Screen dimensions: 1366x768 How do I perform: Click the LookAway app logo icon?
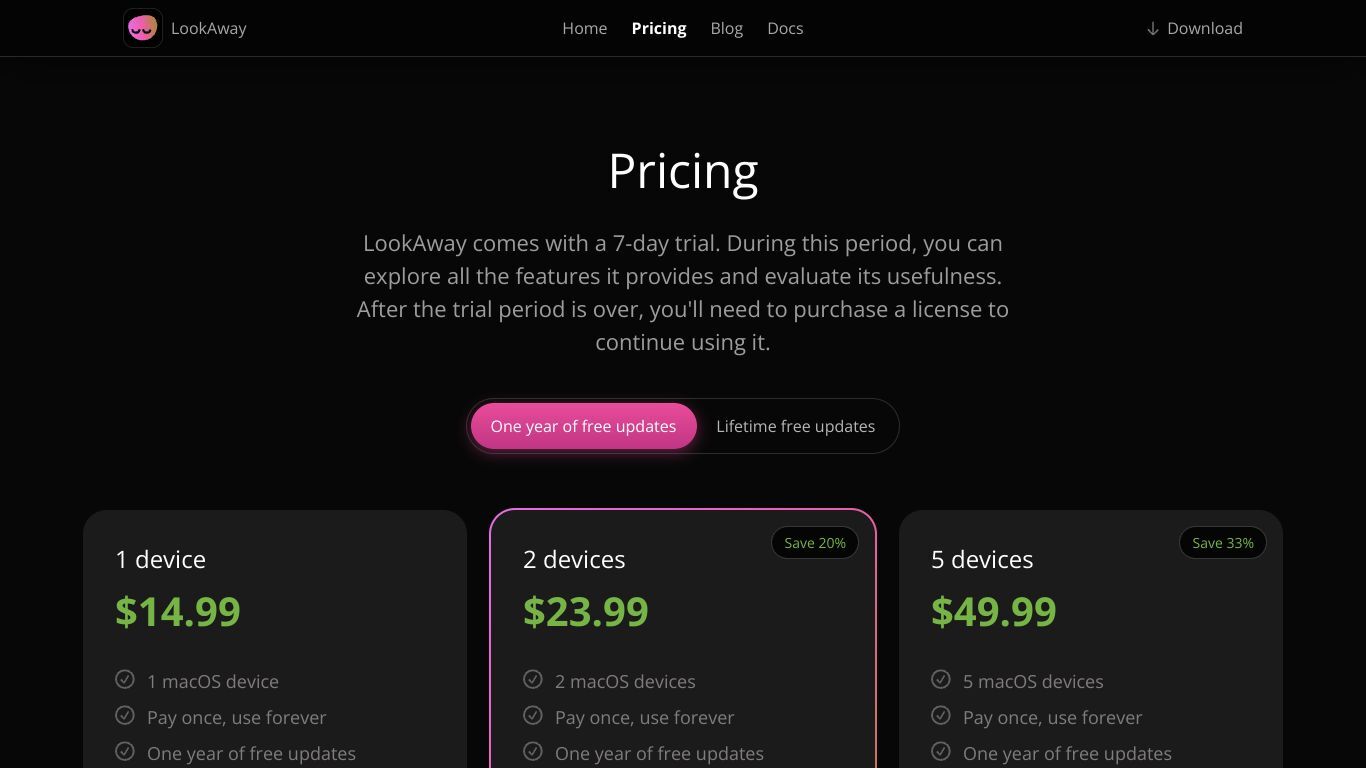143,28
